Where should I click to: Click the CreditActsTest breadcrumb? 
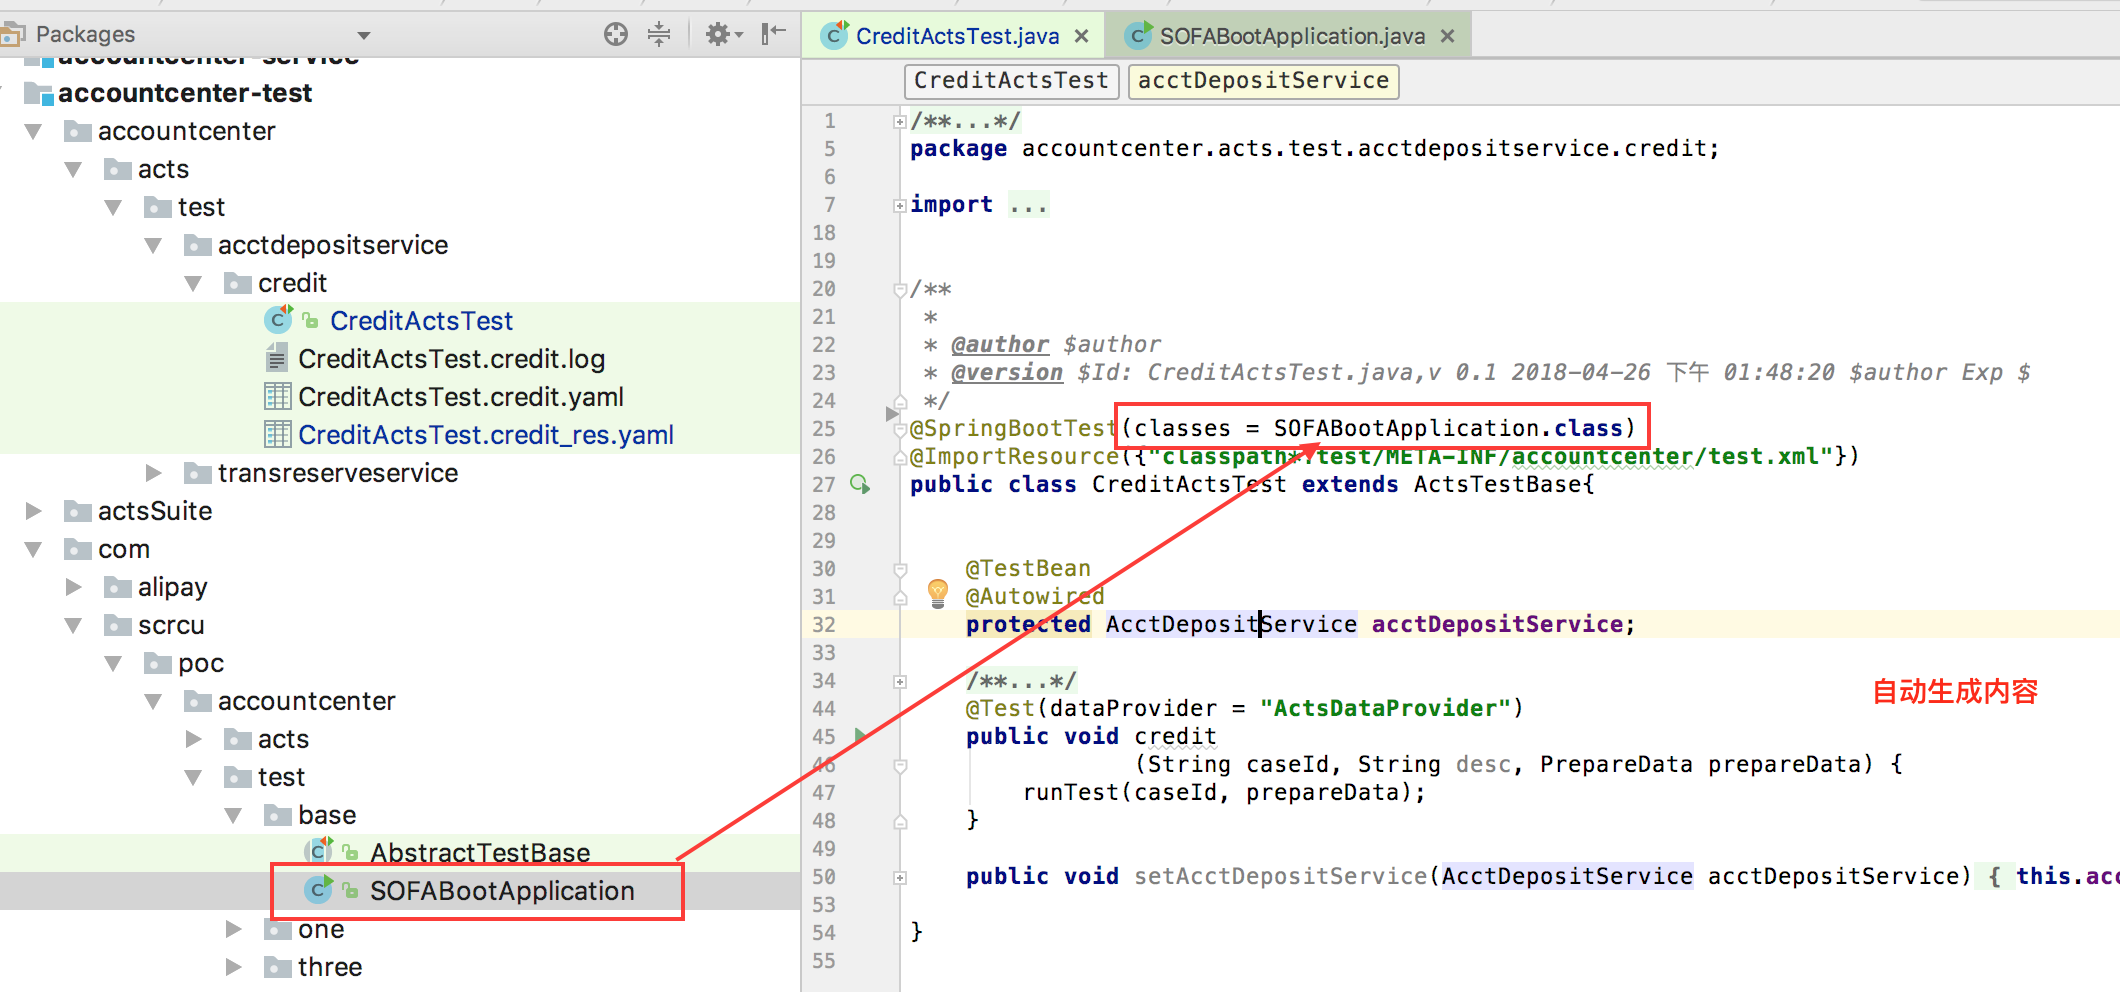pos(1011,81)
